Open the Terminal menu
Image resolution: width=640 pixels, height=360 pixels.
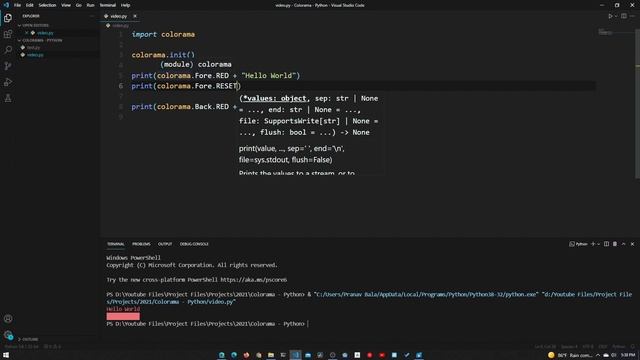[108, 5]
